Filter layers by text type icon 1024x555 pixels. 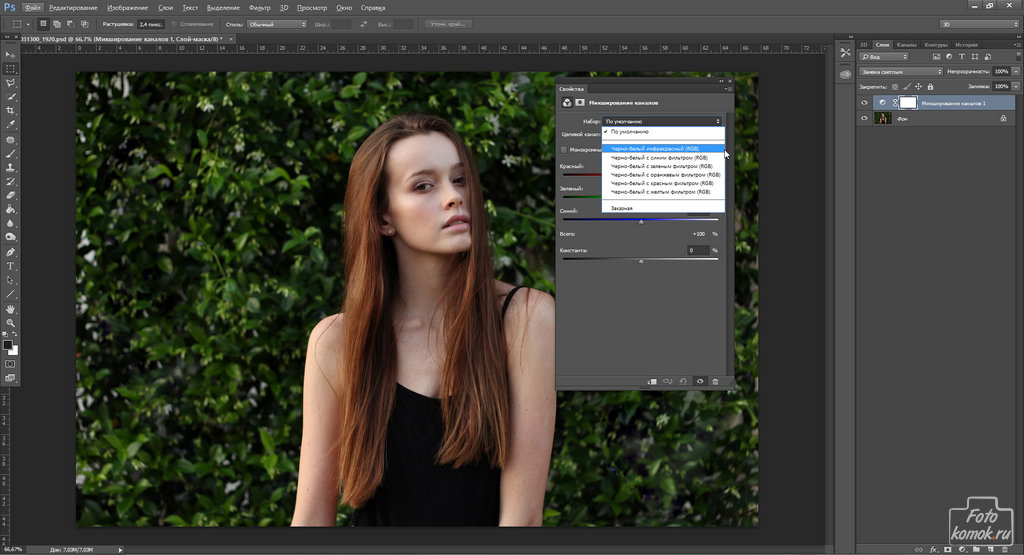point(961,57)
